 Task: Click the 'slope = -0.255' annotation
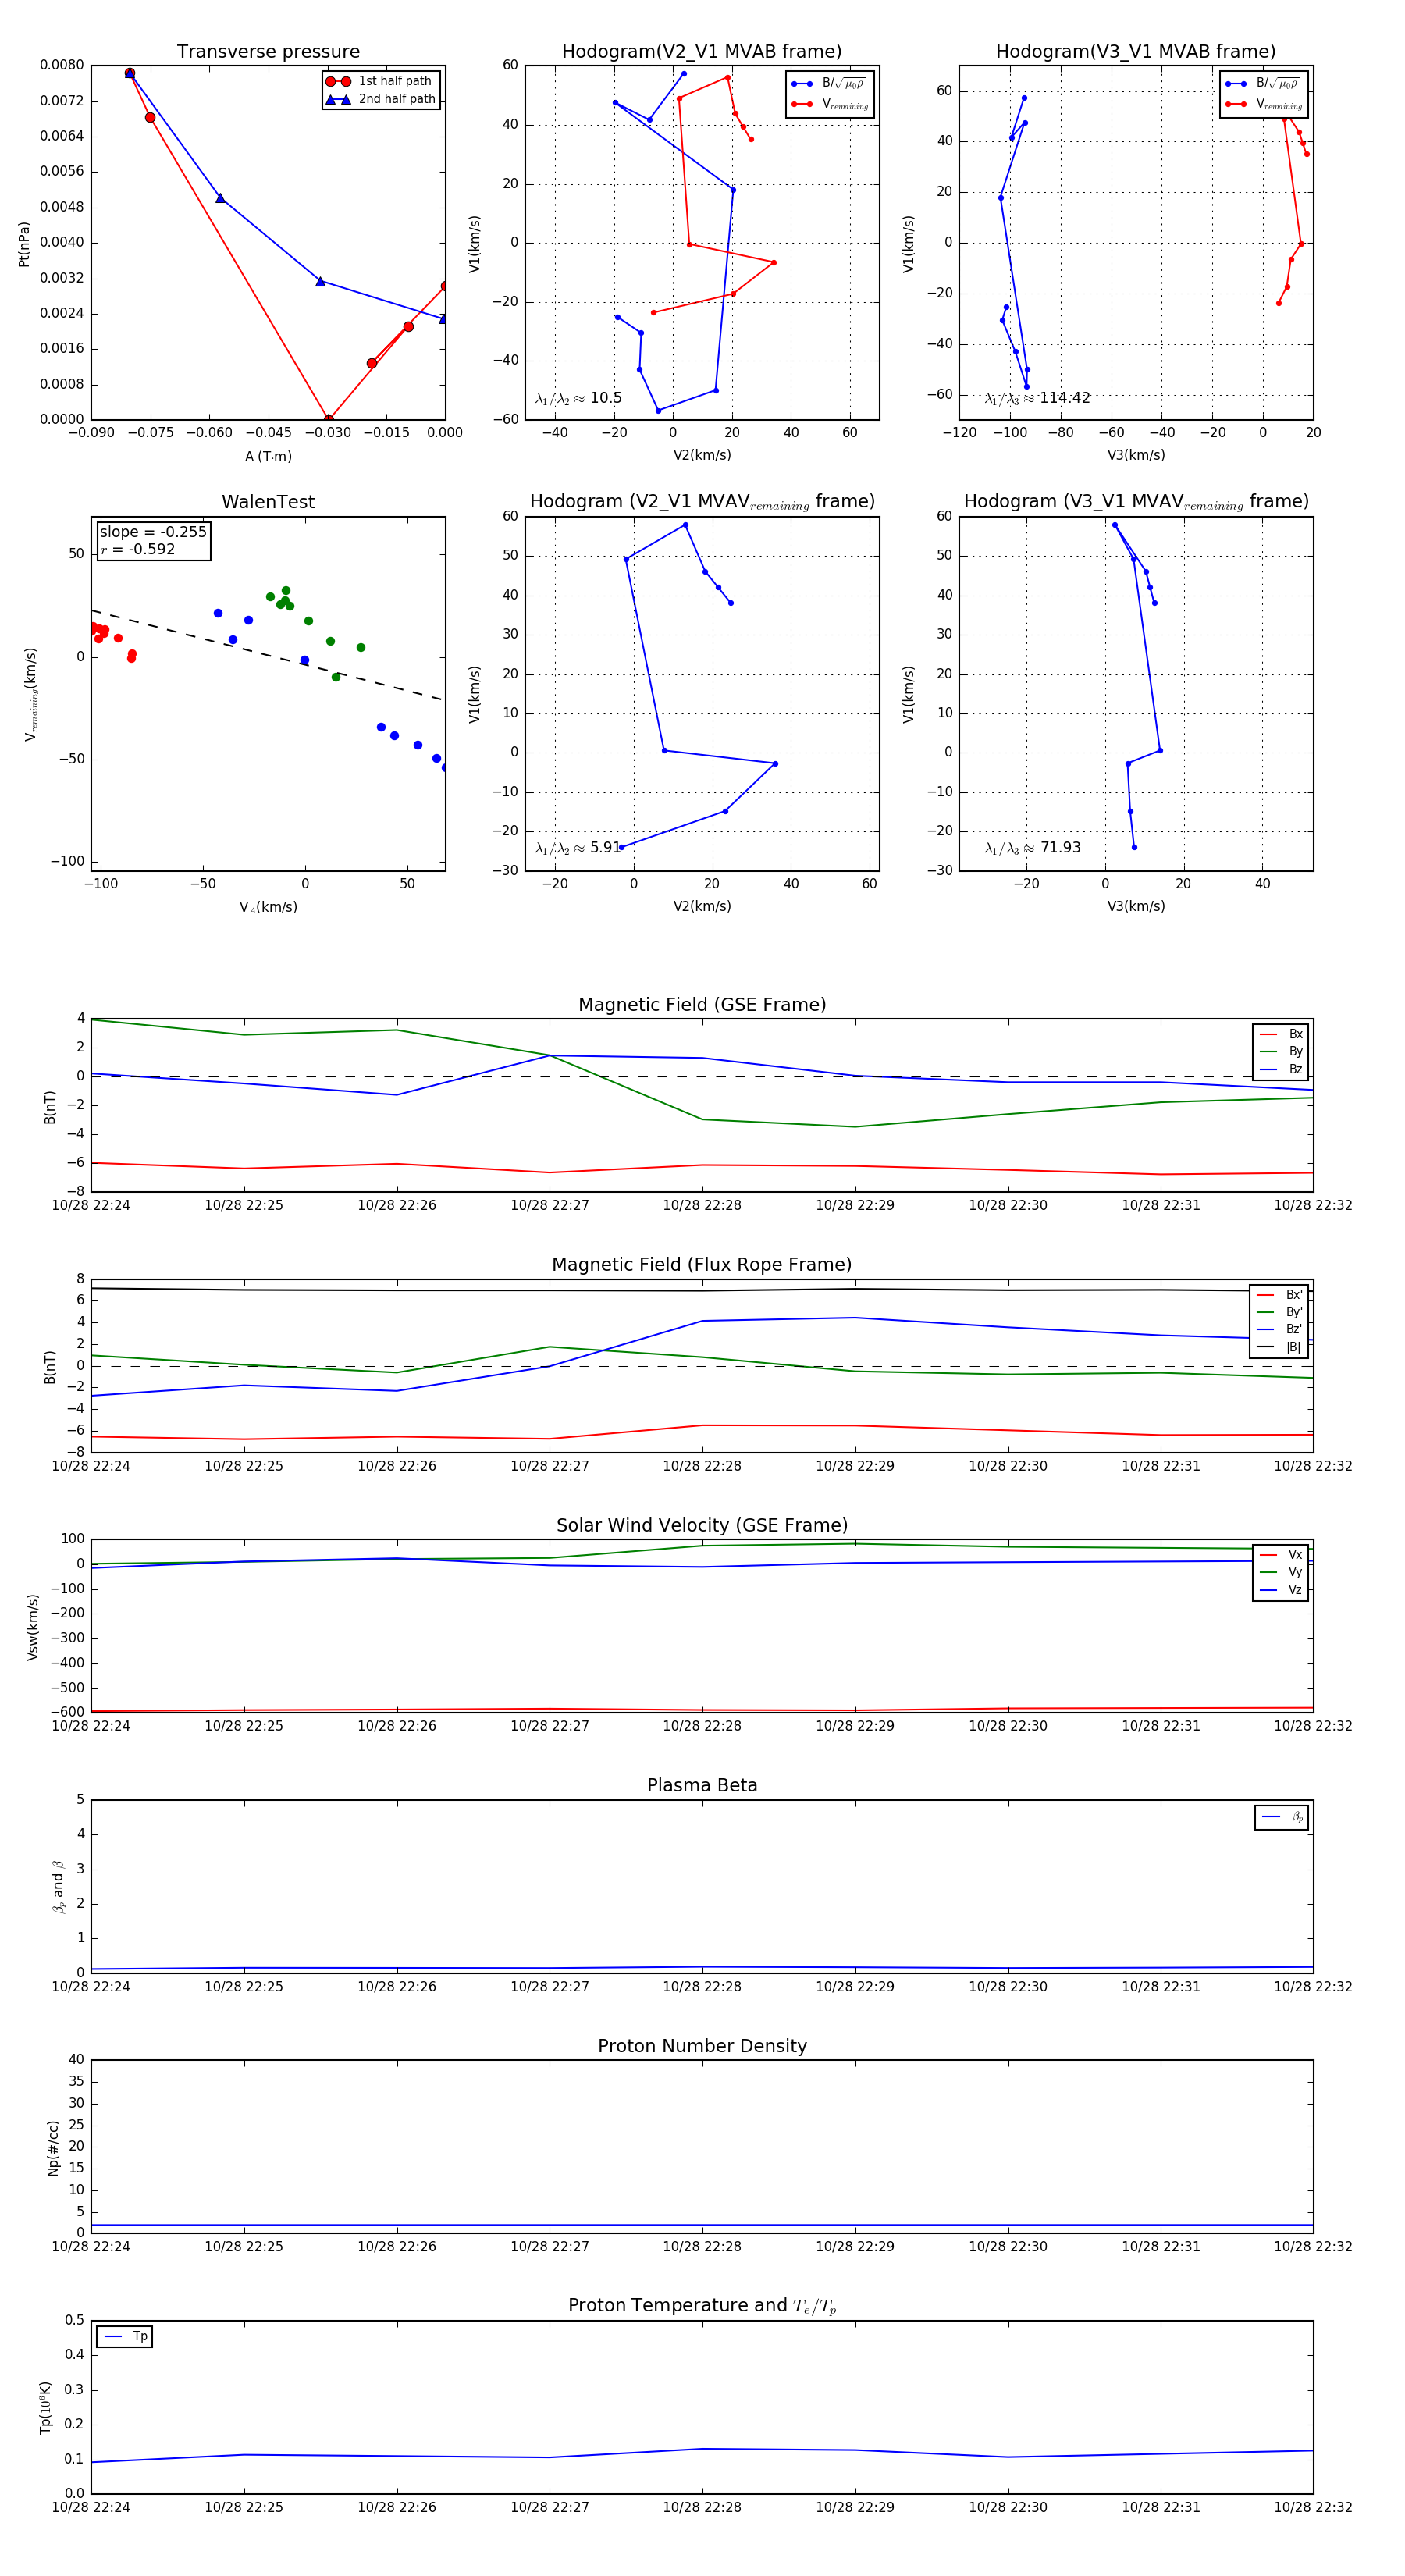(x=153, y=532)
